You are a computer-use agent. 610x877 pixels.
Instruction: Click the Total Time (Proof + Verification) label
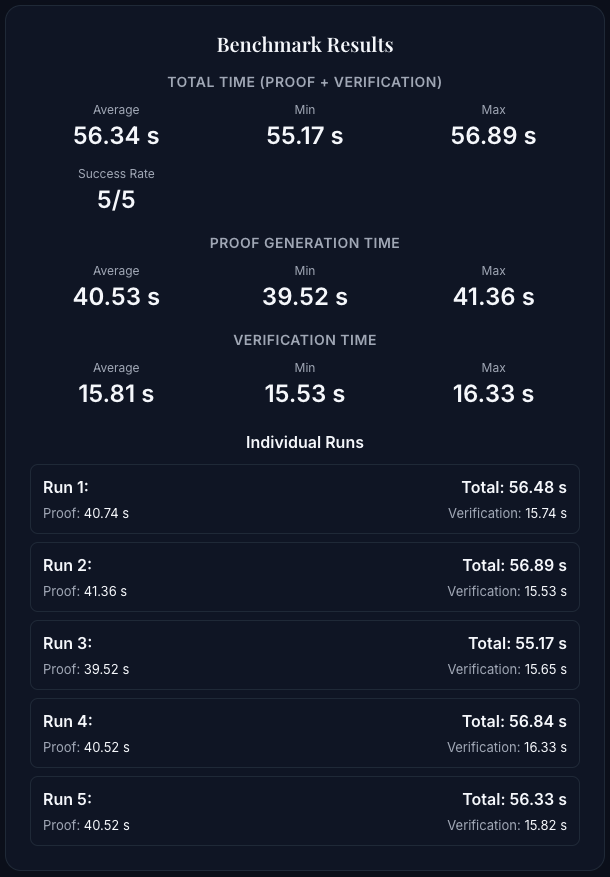(x=305, y=82)
